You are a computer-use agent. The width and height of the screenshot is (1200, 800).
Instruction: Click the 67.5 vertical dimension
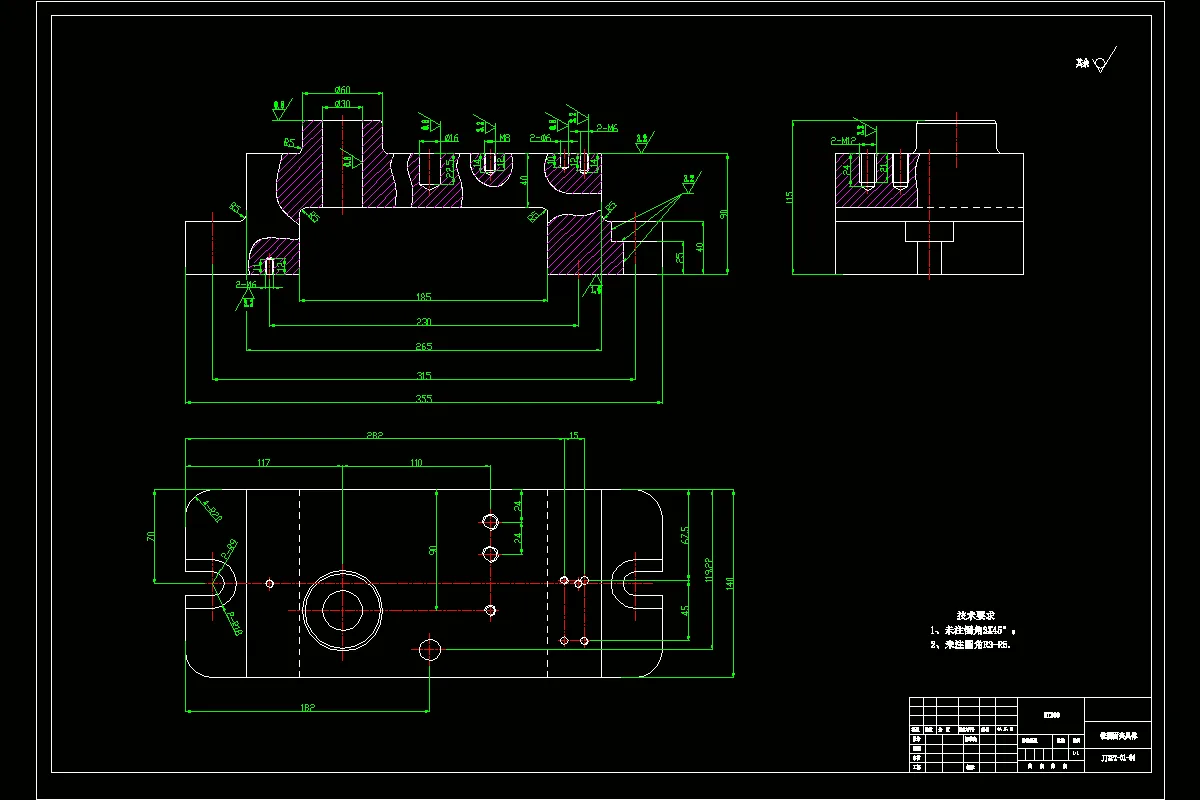(x=685, y=535)
